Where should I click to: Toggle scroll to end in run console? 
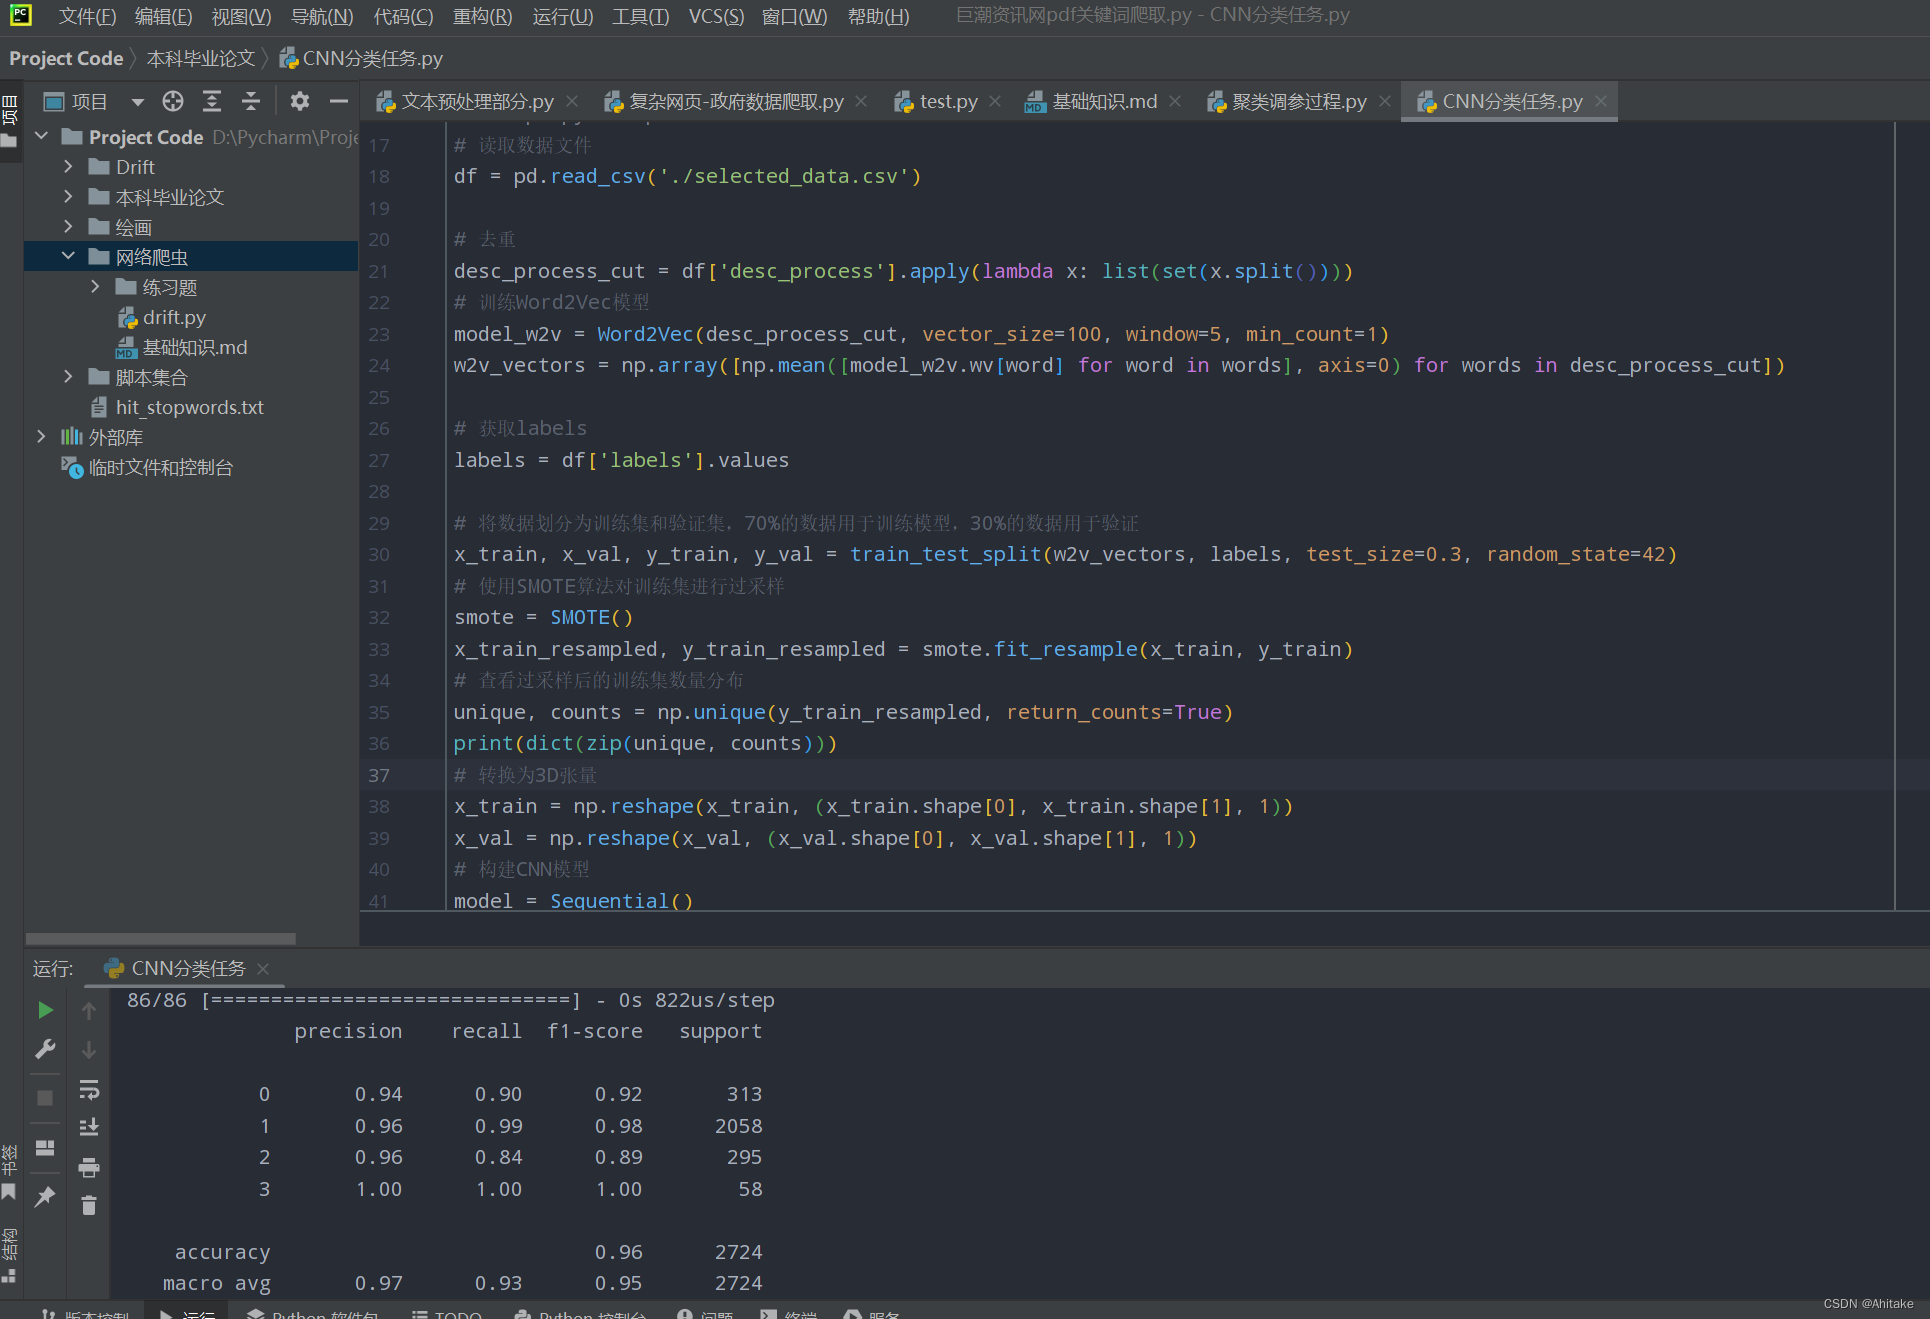89,1127
